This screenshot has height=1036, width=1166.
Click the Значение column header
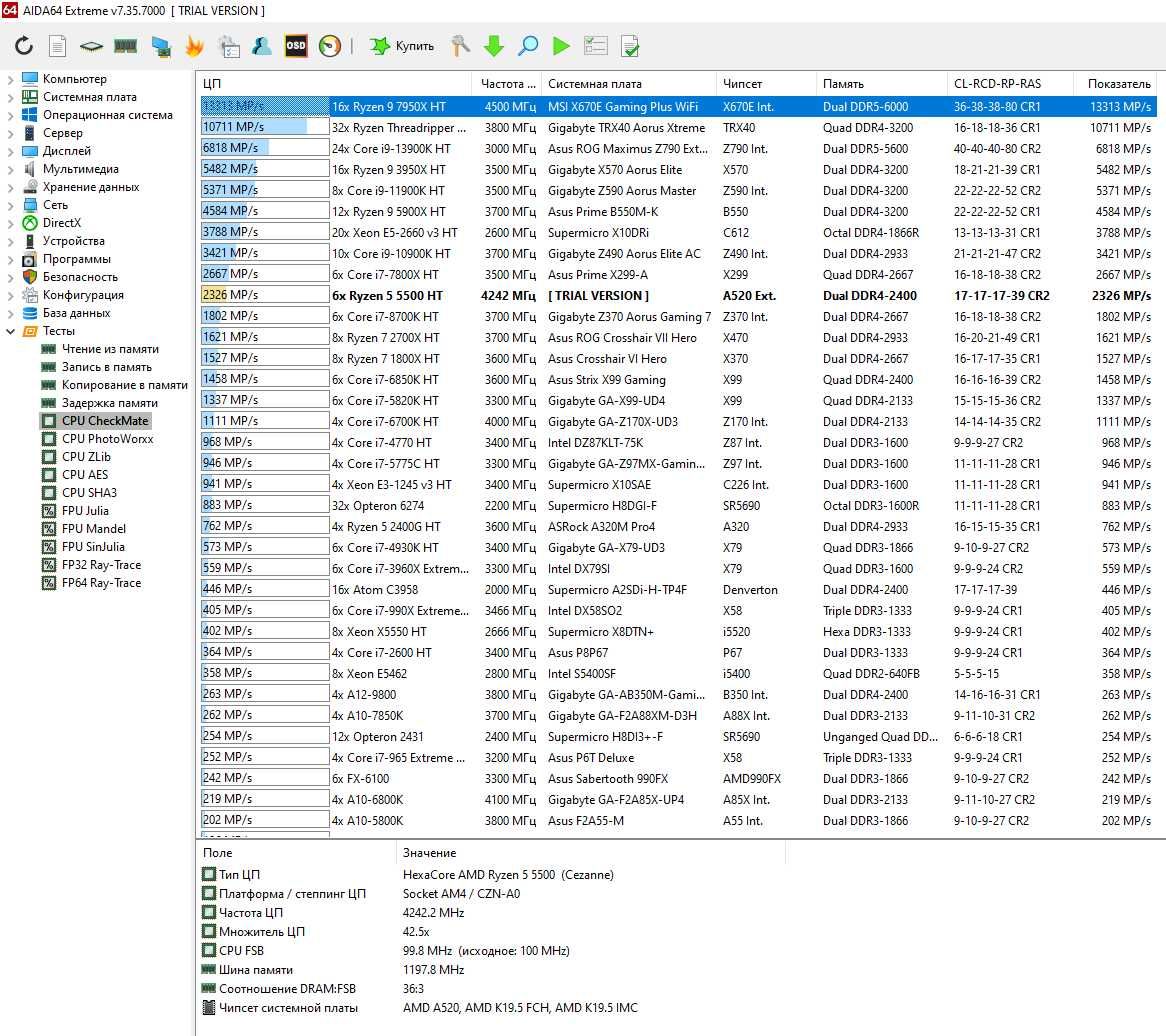point(590,853)
